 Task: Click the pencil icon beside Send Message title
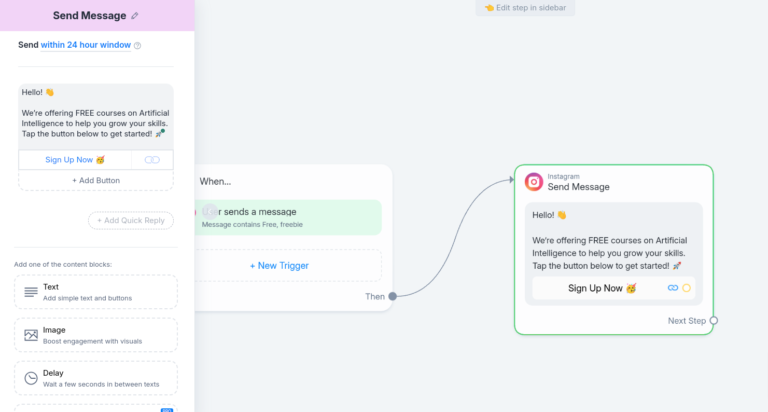[x=135, y=16]
